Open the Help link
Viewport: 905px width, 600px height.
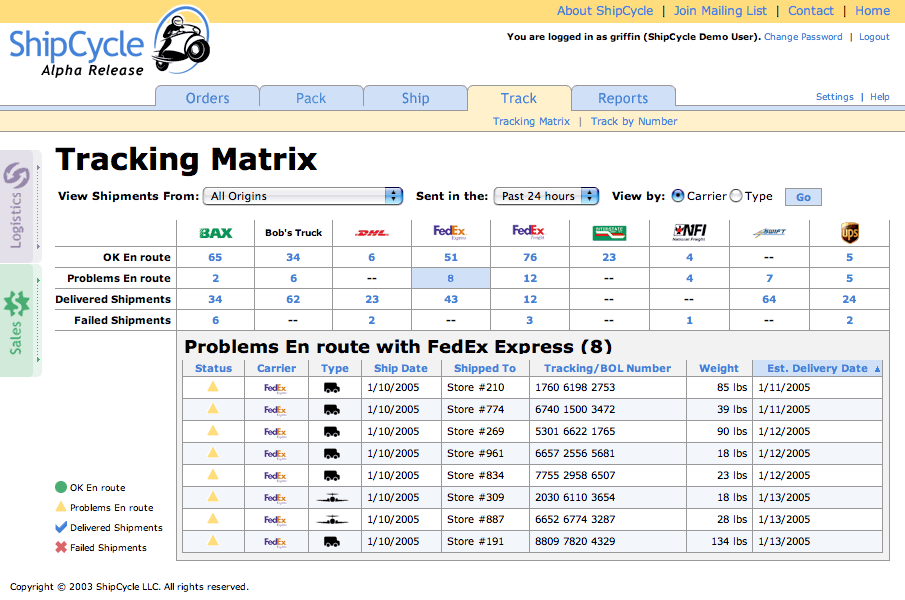click(x=880, y=97)
